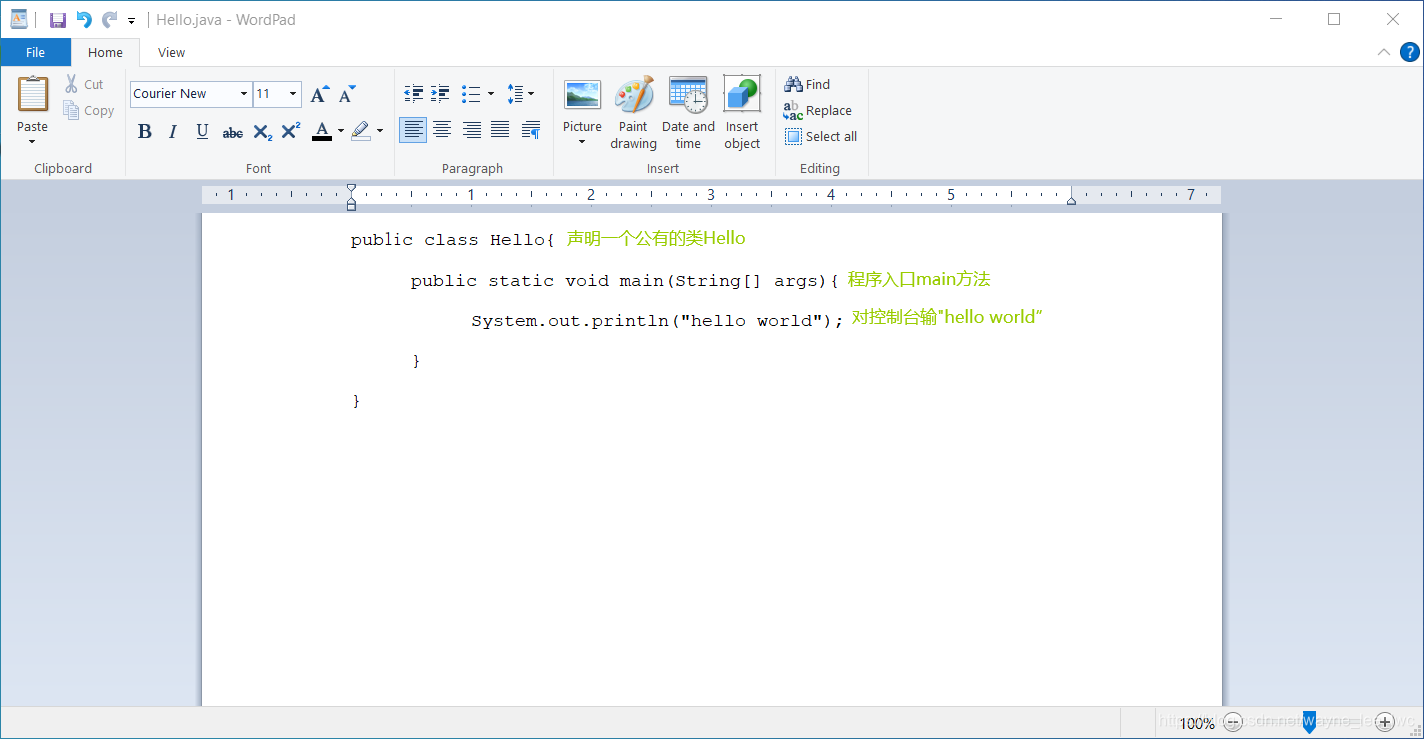Toggle subscript formatting
This screenshot has width=1424, height=739.
[262, 132]
